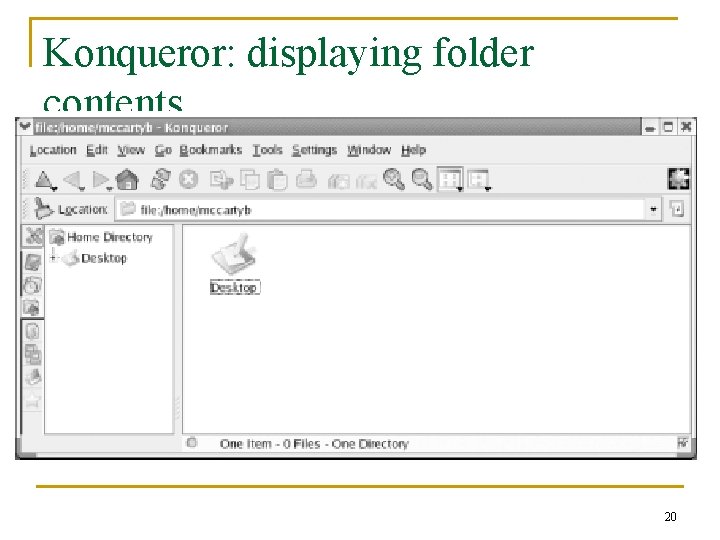Click the Decrease icon size button
720x540 pixels.
pyautogui.click(x=366, y=180)
